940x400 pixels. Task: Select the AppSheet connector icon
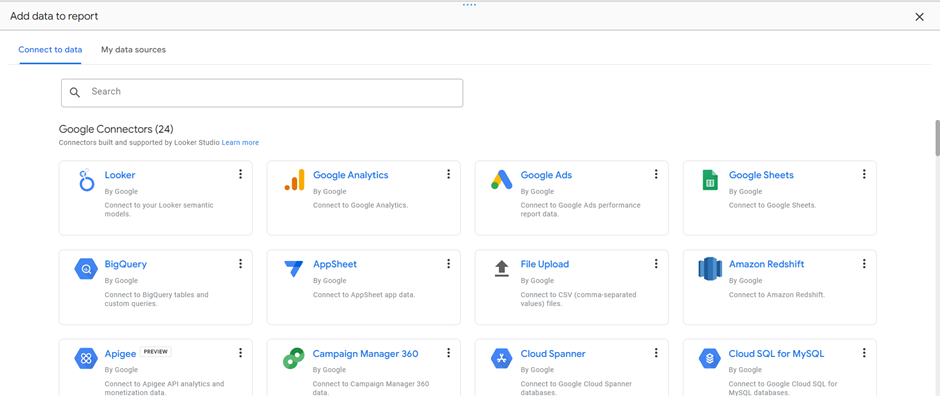294,270
